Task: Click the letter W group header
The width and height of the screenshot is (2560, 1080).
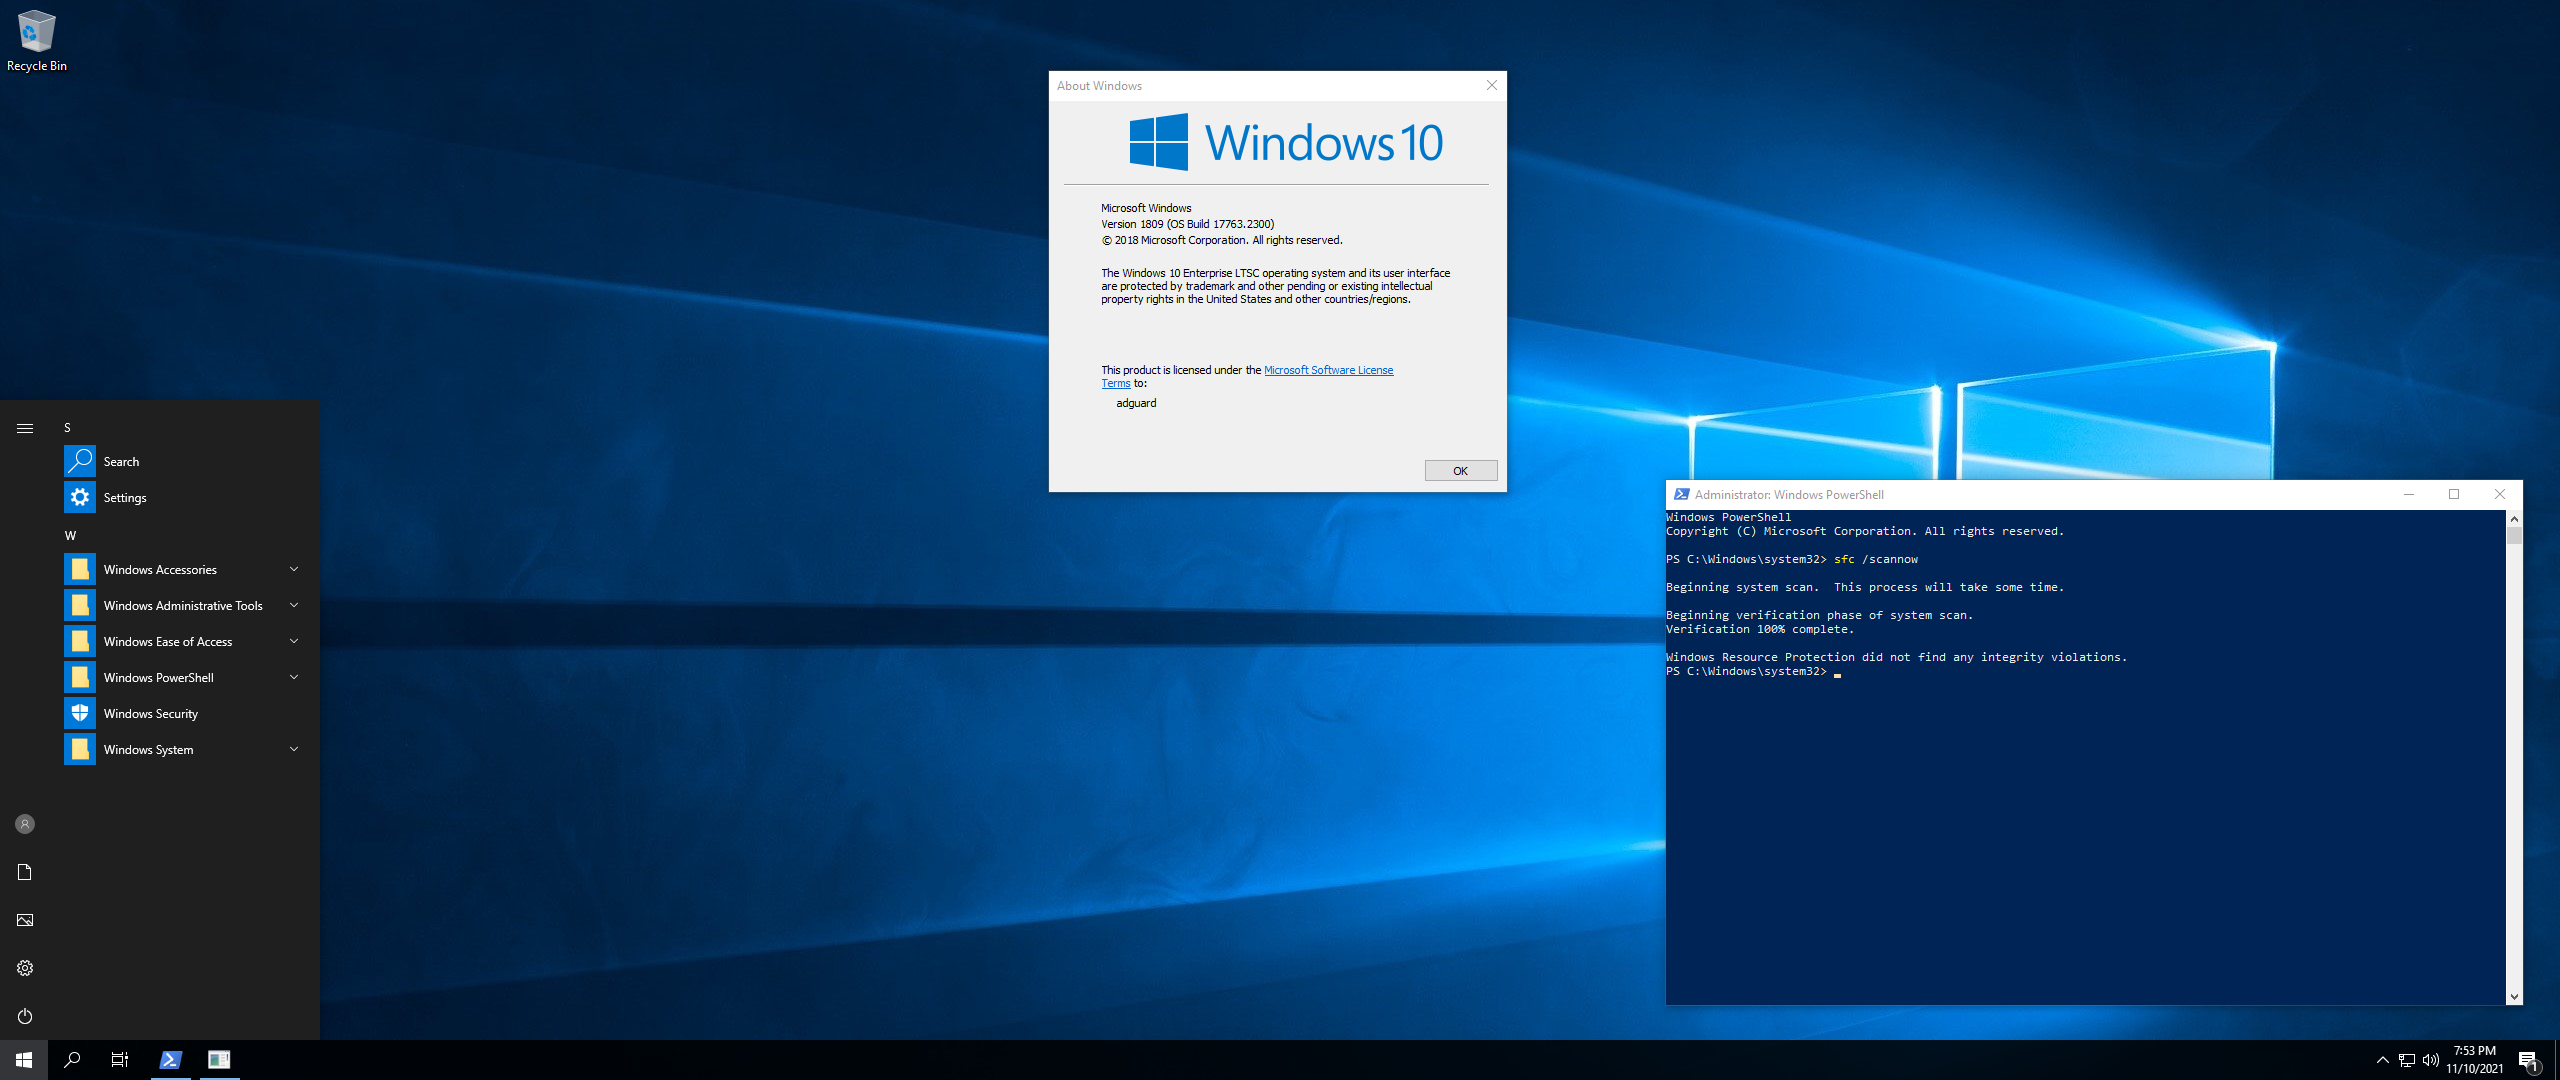Action: click(70, 535)
